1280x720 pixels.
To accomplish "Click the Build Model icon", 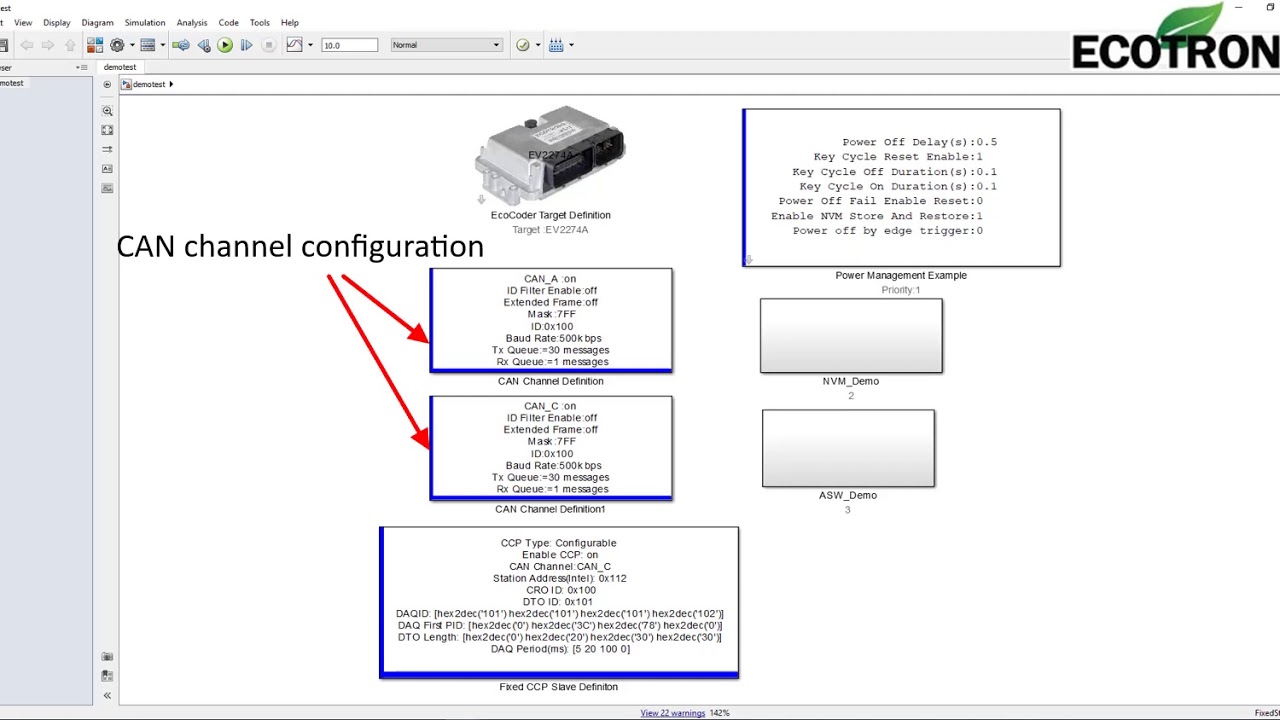I will pyautogui.click(x=556, y=45).
